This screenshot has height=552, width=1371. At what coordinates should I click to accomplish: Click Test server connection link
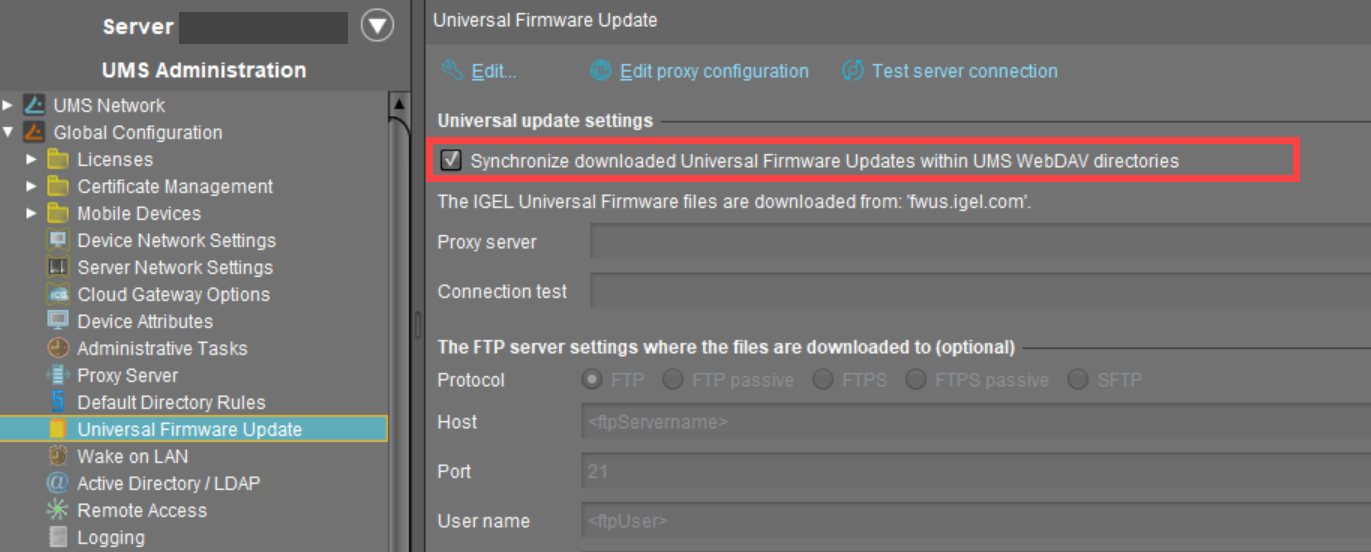pos(964,71)
